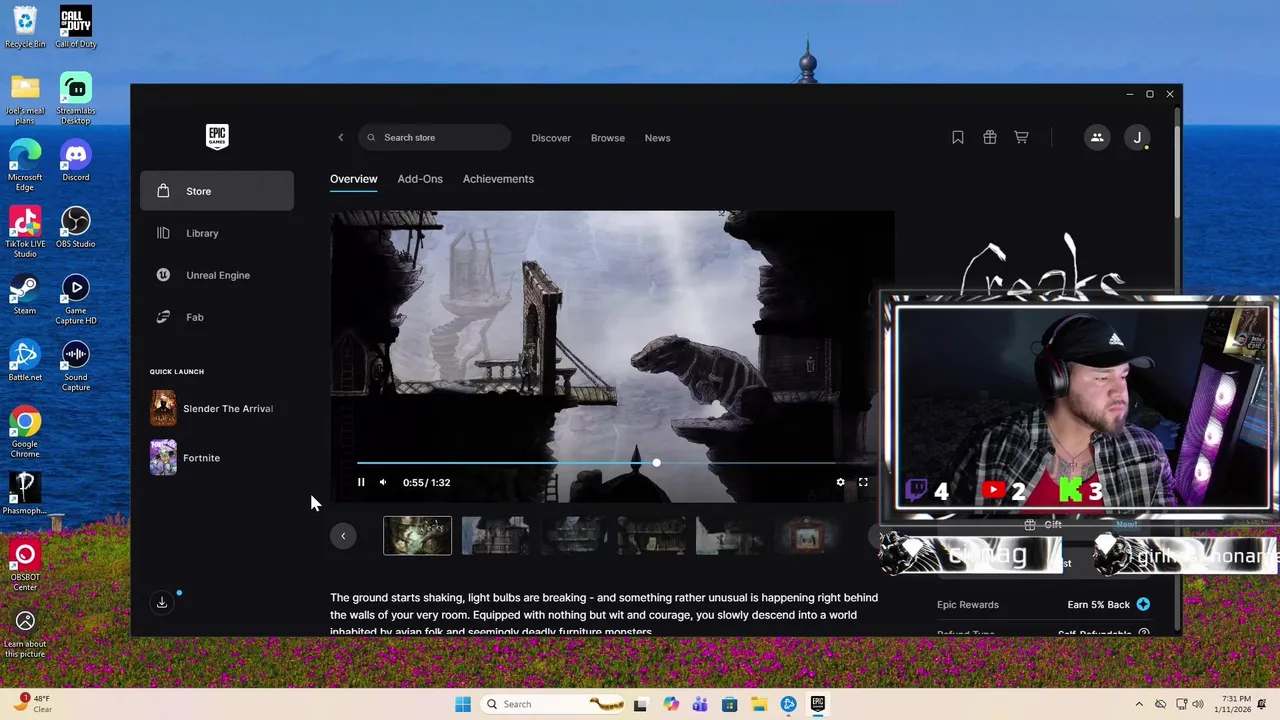Open Google Chrome desktop shortcut

[x=25, y=433]
